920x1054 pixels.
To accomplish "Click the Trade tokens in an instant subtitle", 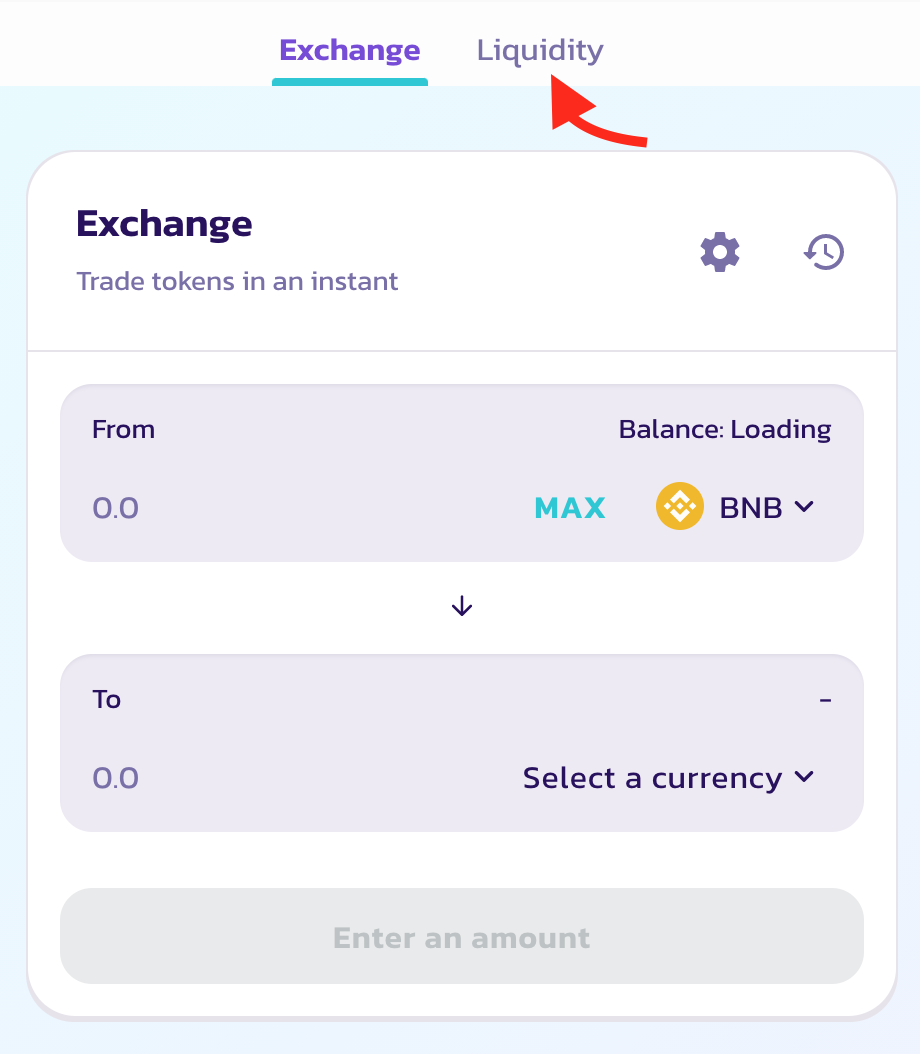I will click(237, 282).
